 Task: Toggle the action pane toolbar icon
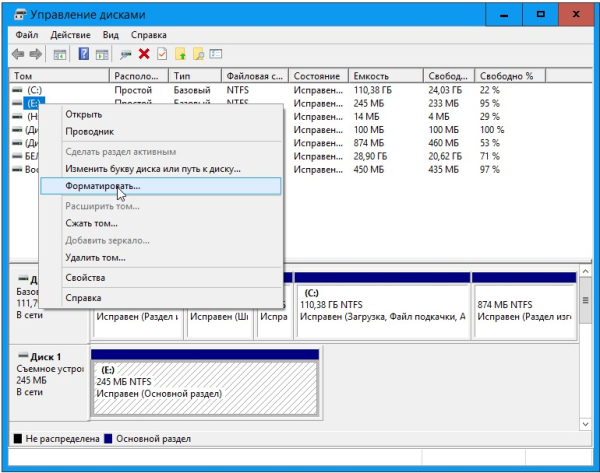point(102,54)
